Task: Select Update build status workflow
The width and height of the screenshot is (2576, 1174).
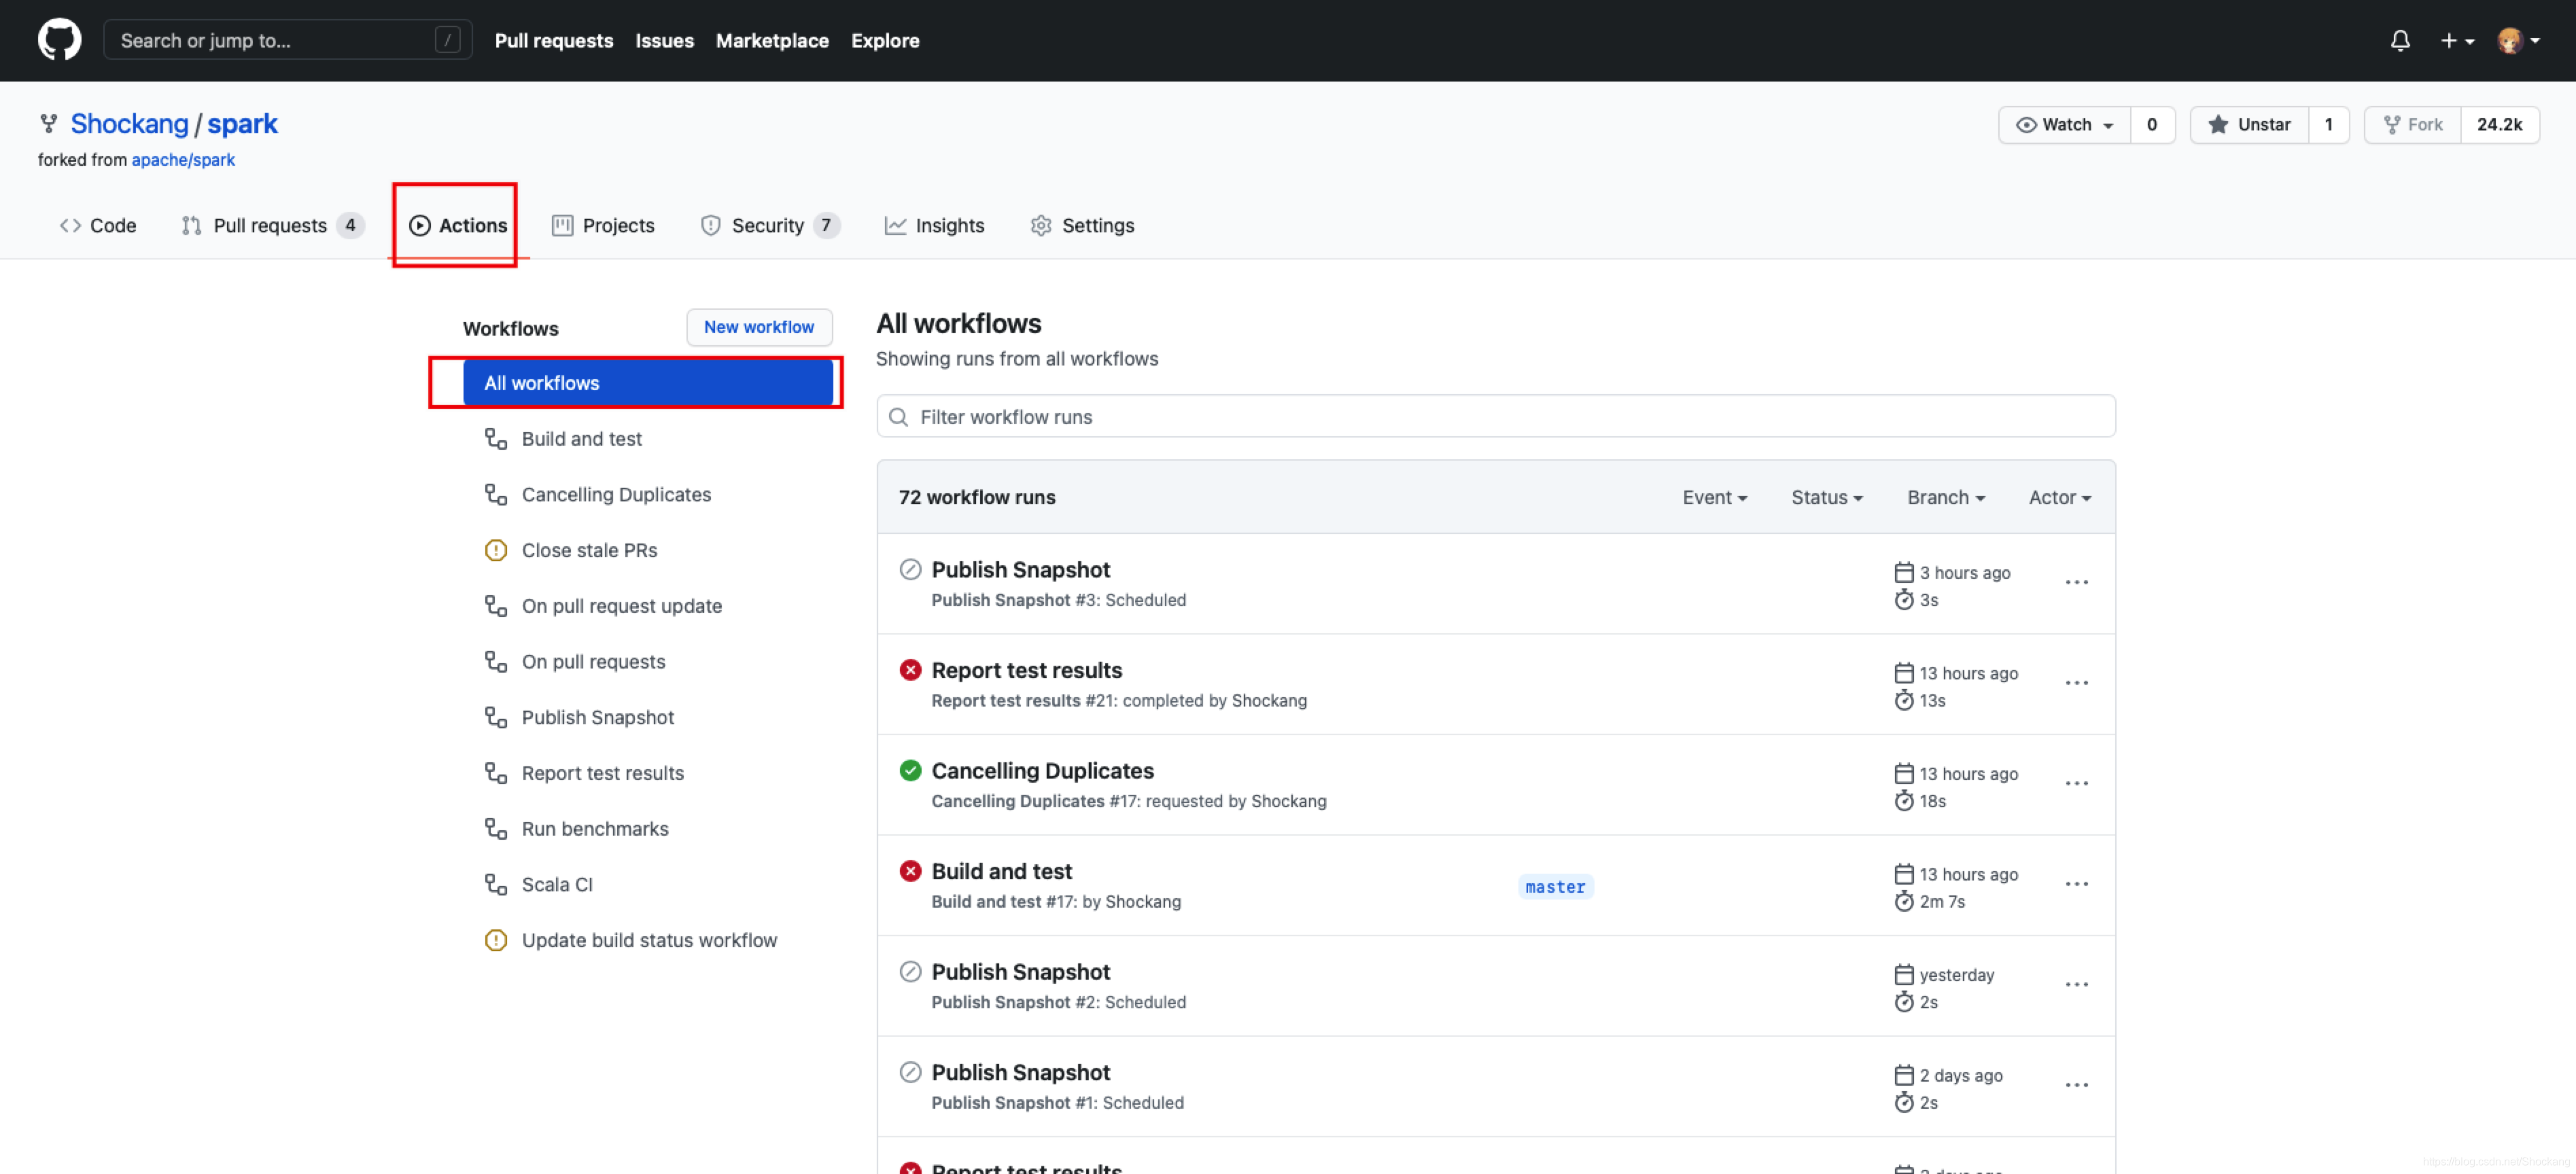Action: click(648, 940)
